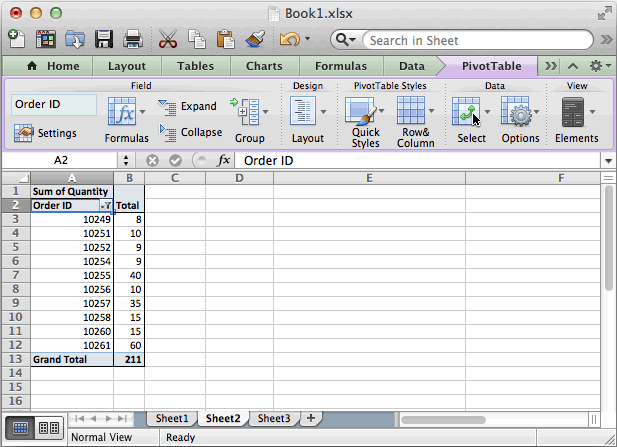
Task: Click the Print icon in toolbar
Action: click(132, 40)
